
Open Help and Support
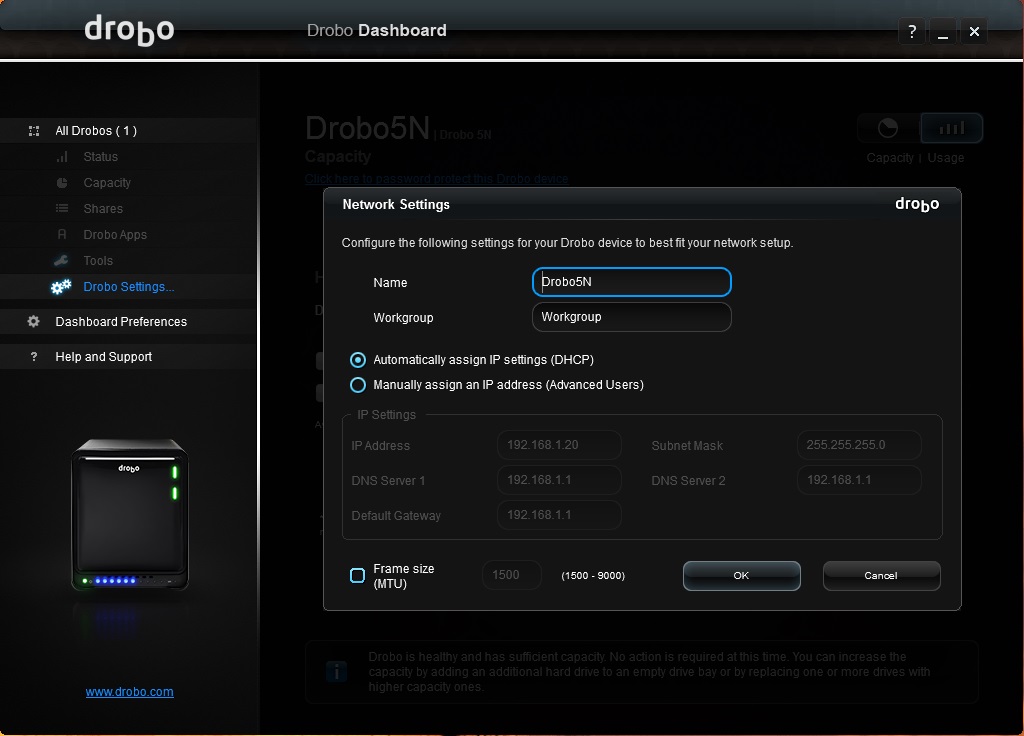(103, 357)
